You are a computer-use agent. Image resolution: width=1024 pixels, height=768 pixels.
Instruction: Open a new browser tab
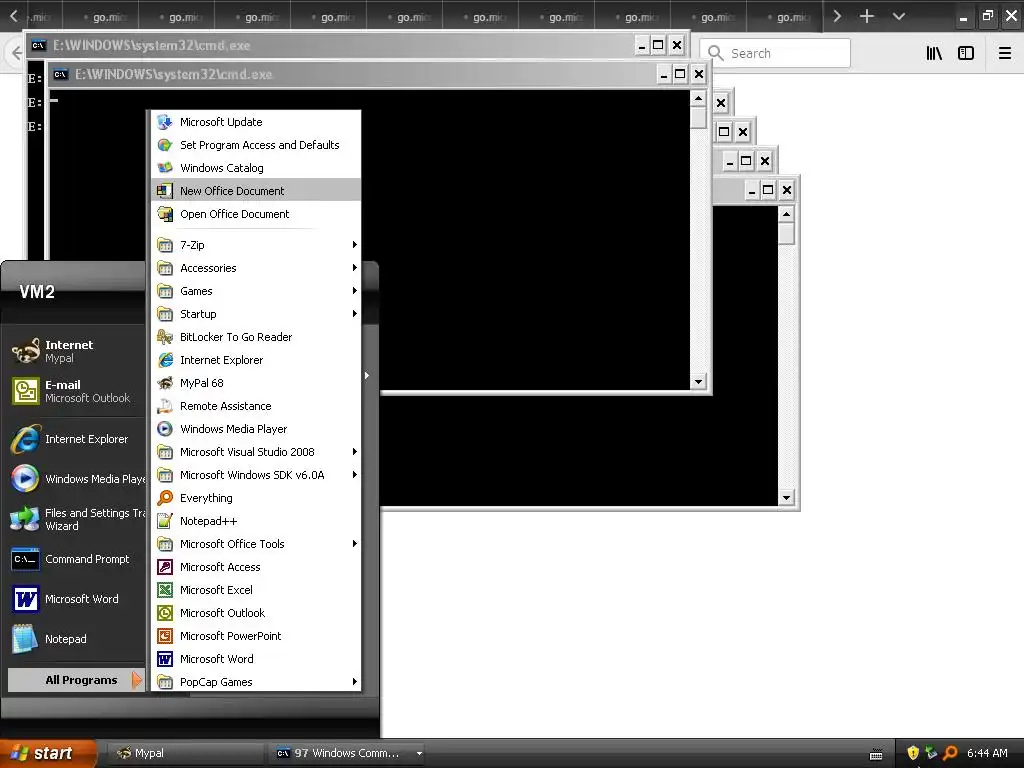click(x=867, y=16)
